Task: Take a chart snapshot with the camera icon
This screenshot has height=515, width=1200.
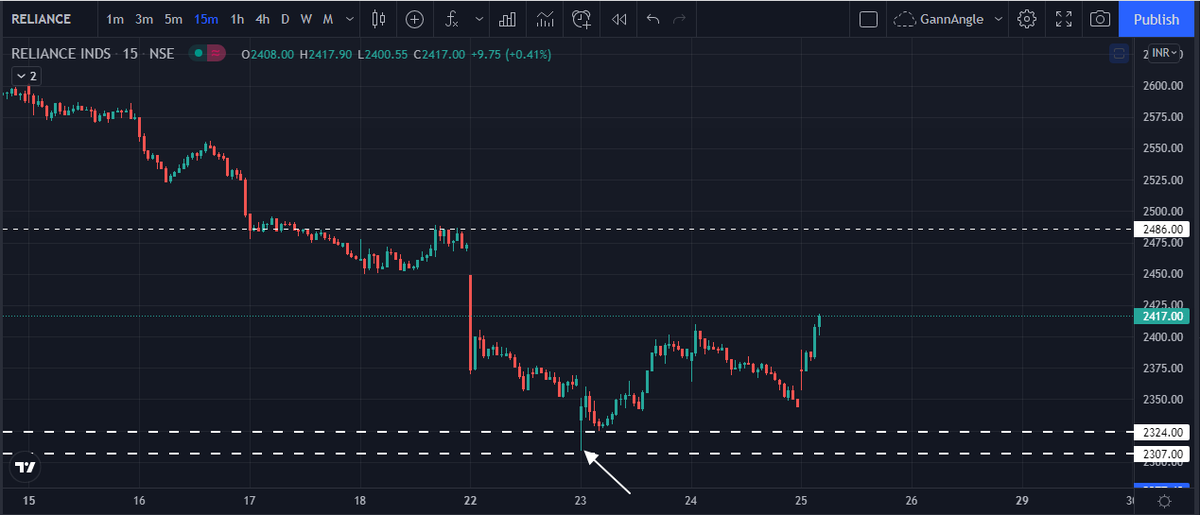Action: [1100, 19]
